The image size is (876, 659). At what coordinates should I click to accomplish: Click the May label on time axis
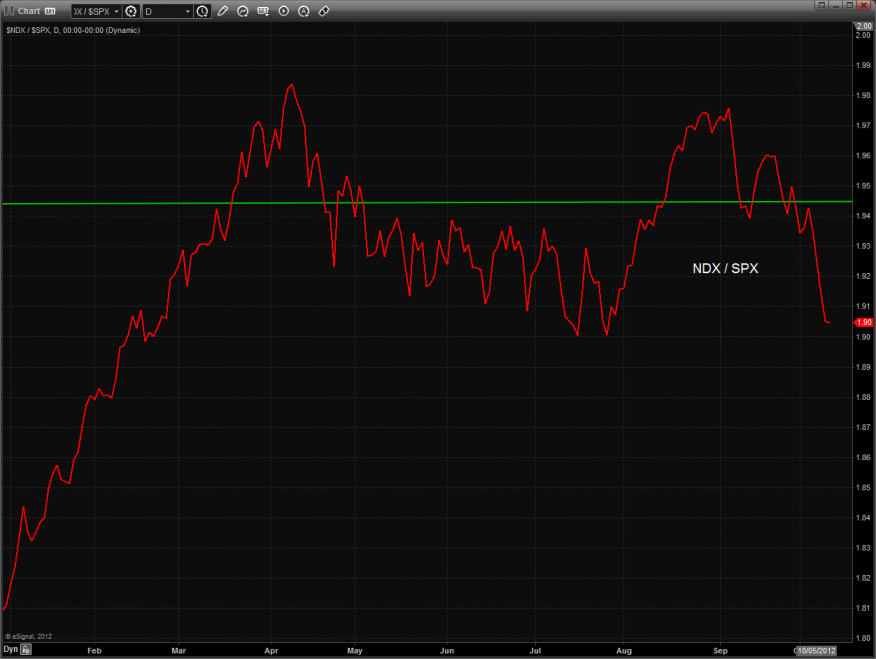pos(355,651)
